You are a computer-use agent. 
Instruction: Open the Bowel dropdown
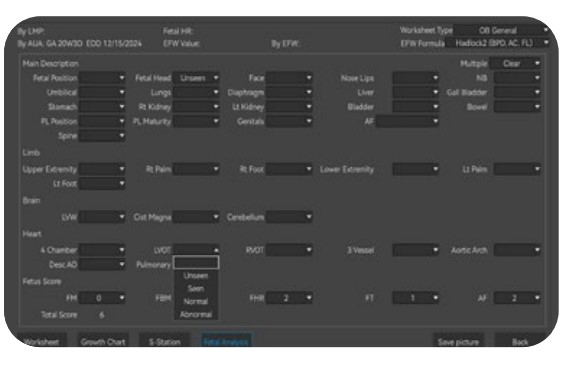[x=517, y=107]
